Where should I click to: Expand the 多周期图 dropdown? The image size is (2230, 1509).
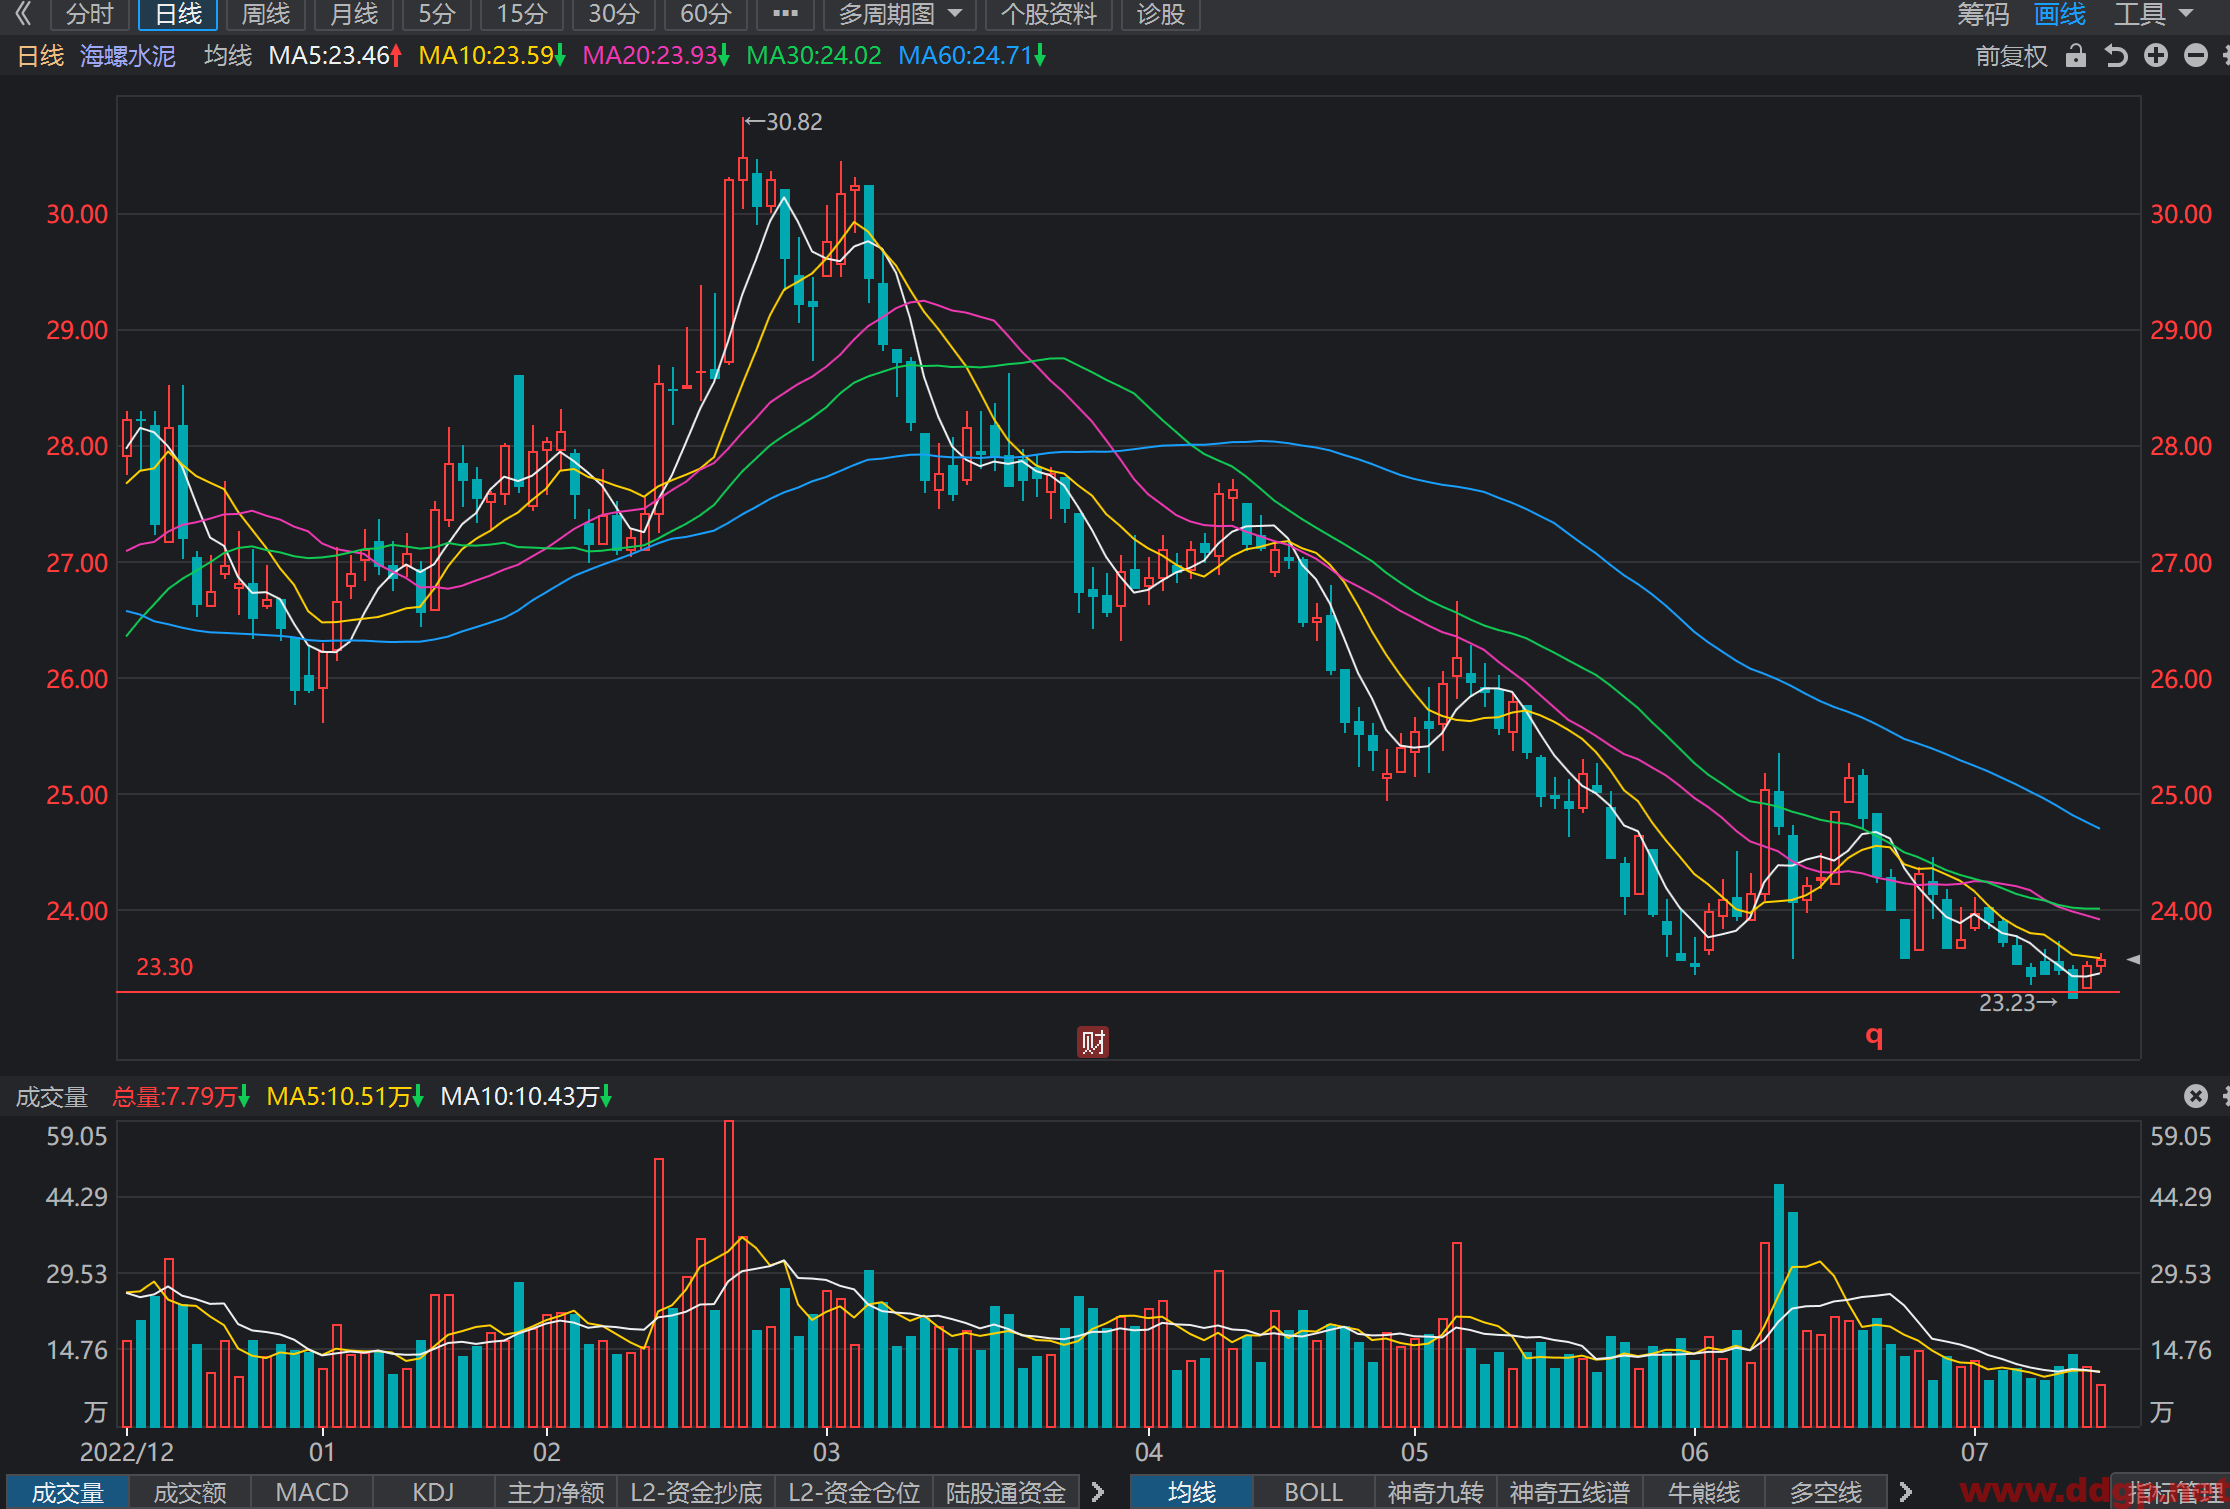pos(899,14)
